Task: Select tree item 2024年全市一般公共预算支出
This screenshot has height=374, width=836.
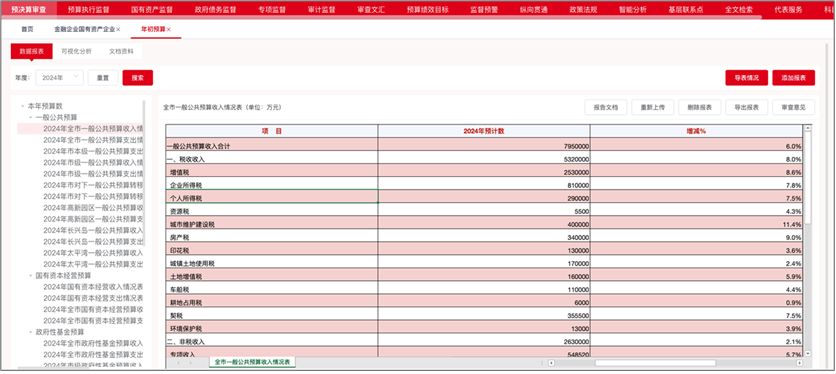Action: point(93,140)
